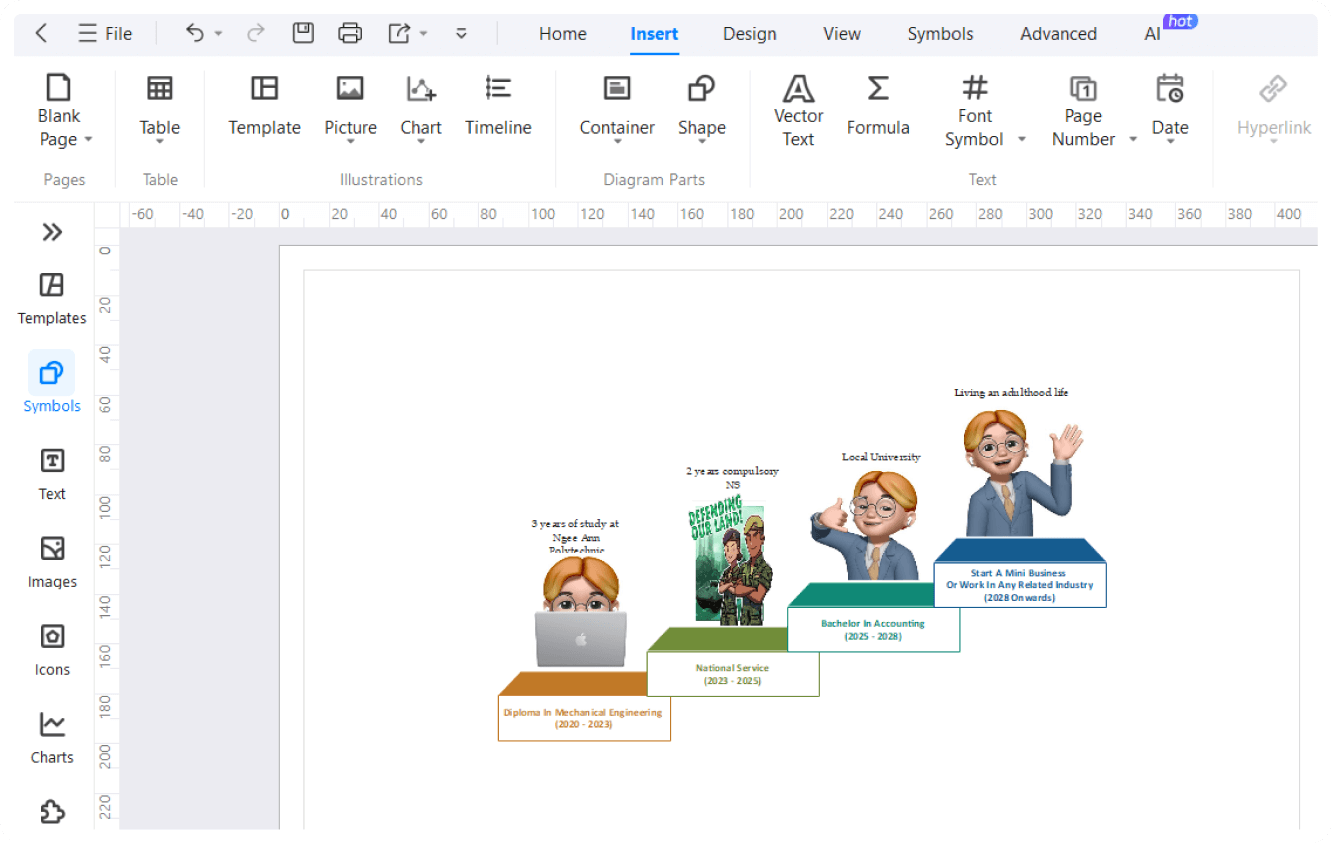This screenshot has width=1332, height=844.
Task: Click the Page Number icon
Action: 1083,88
